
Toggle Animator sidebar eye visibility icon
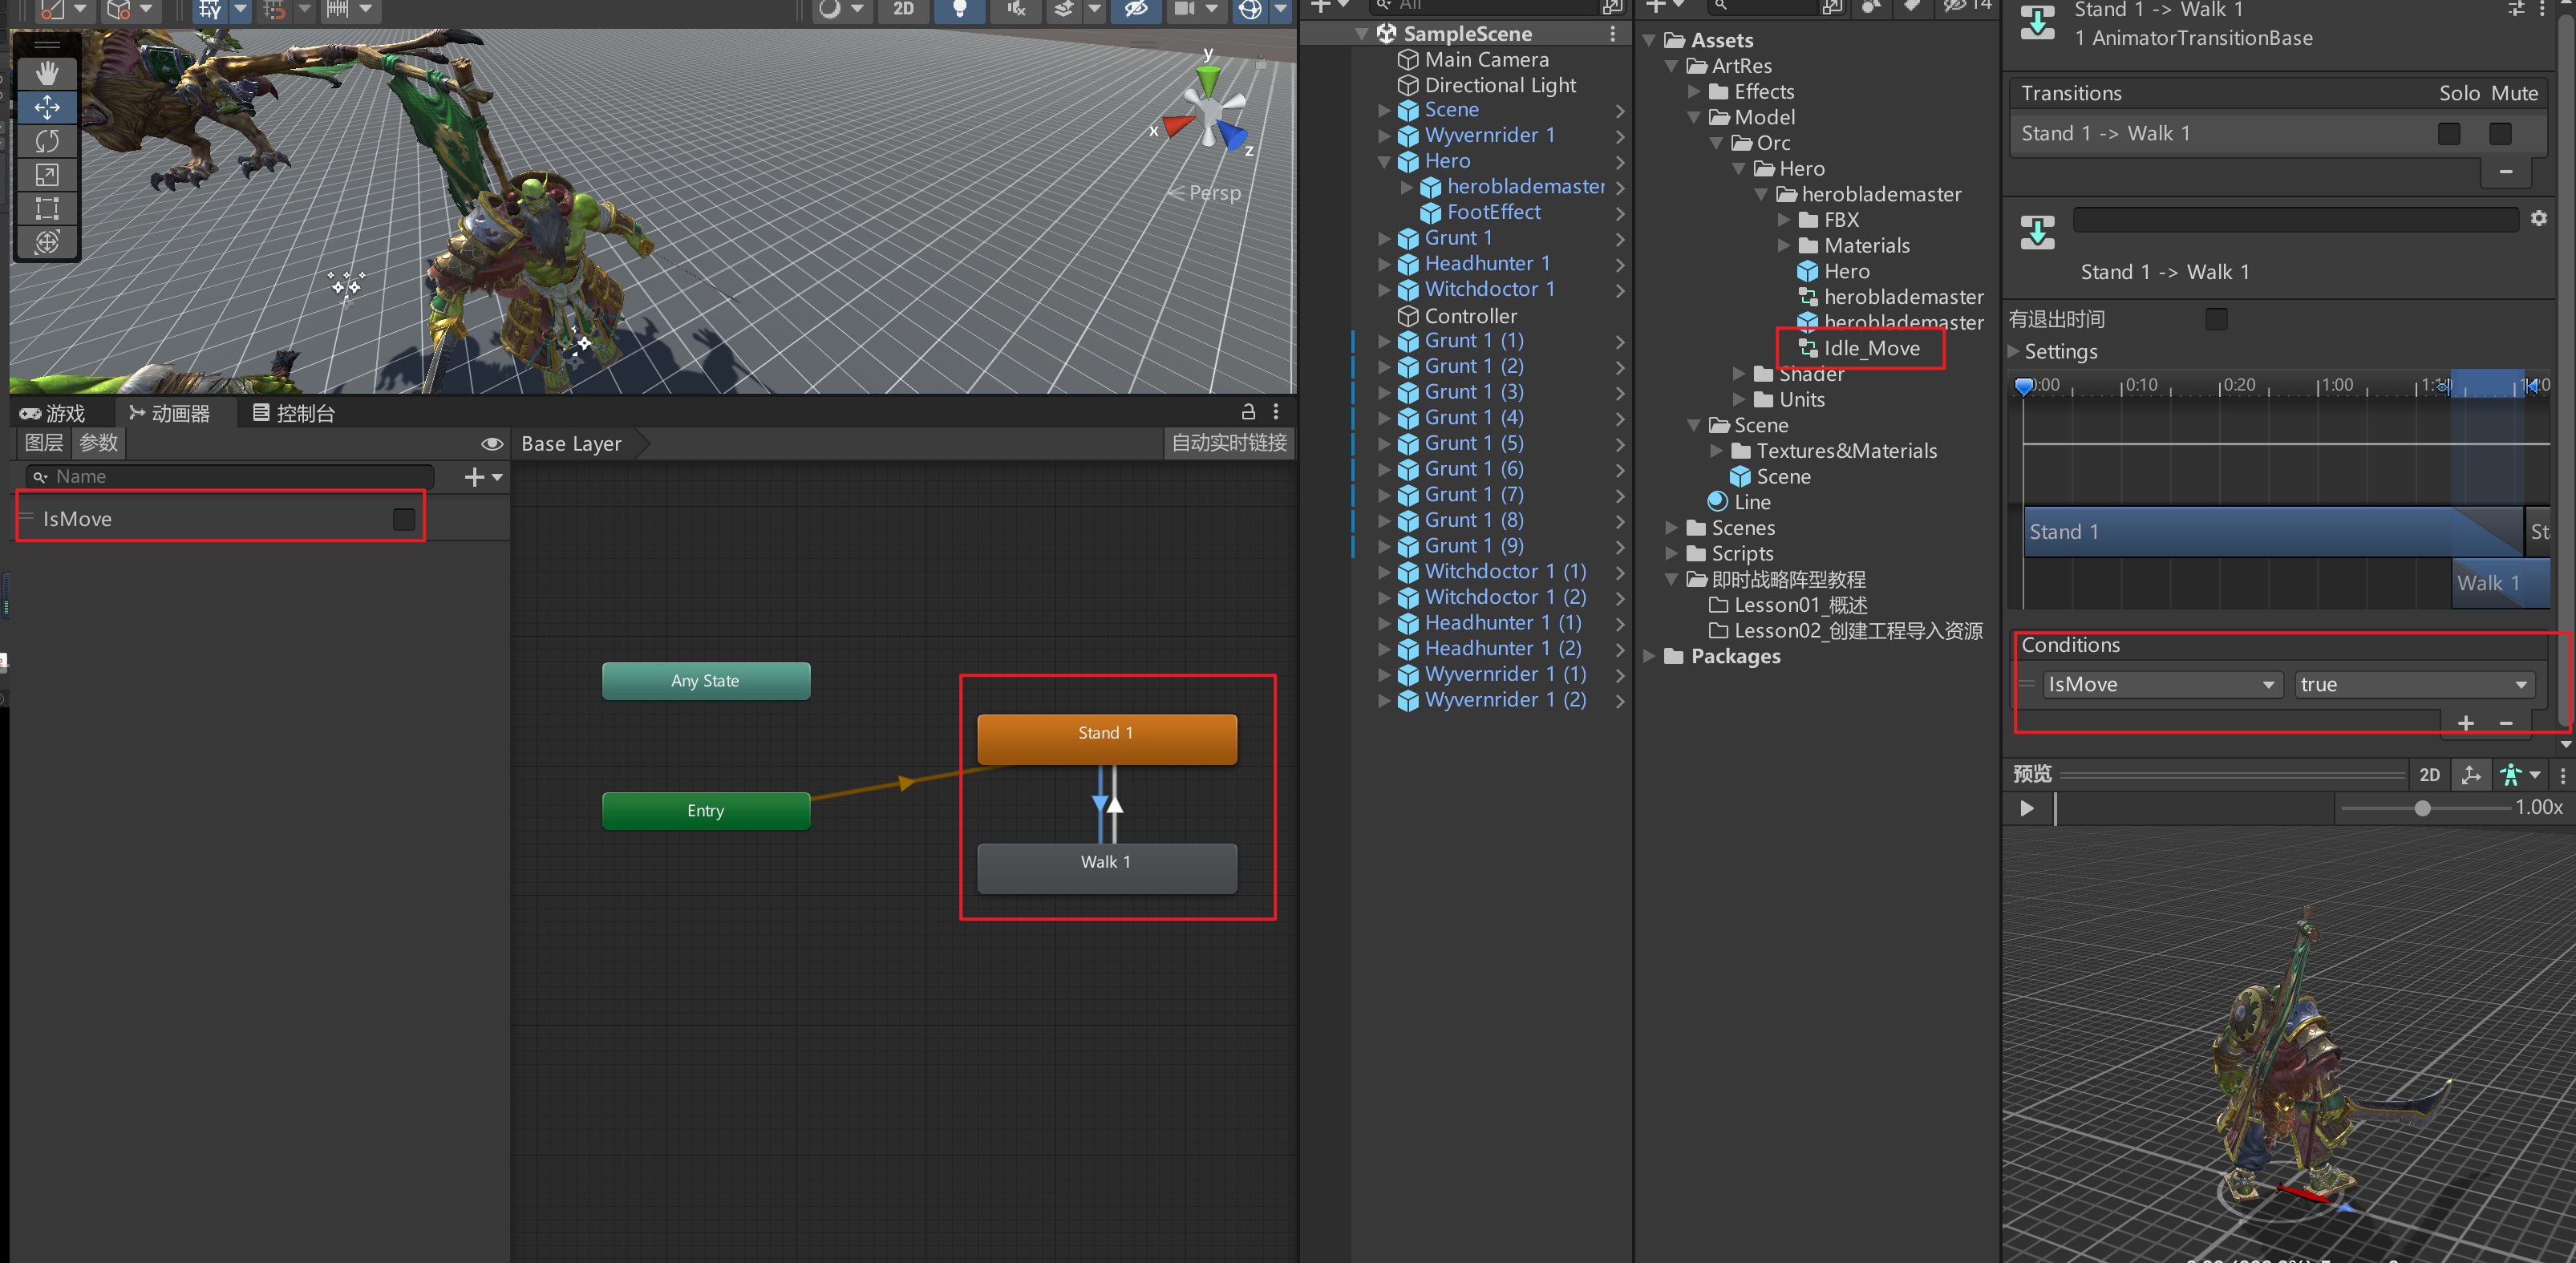[492, 443]
